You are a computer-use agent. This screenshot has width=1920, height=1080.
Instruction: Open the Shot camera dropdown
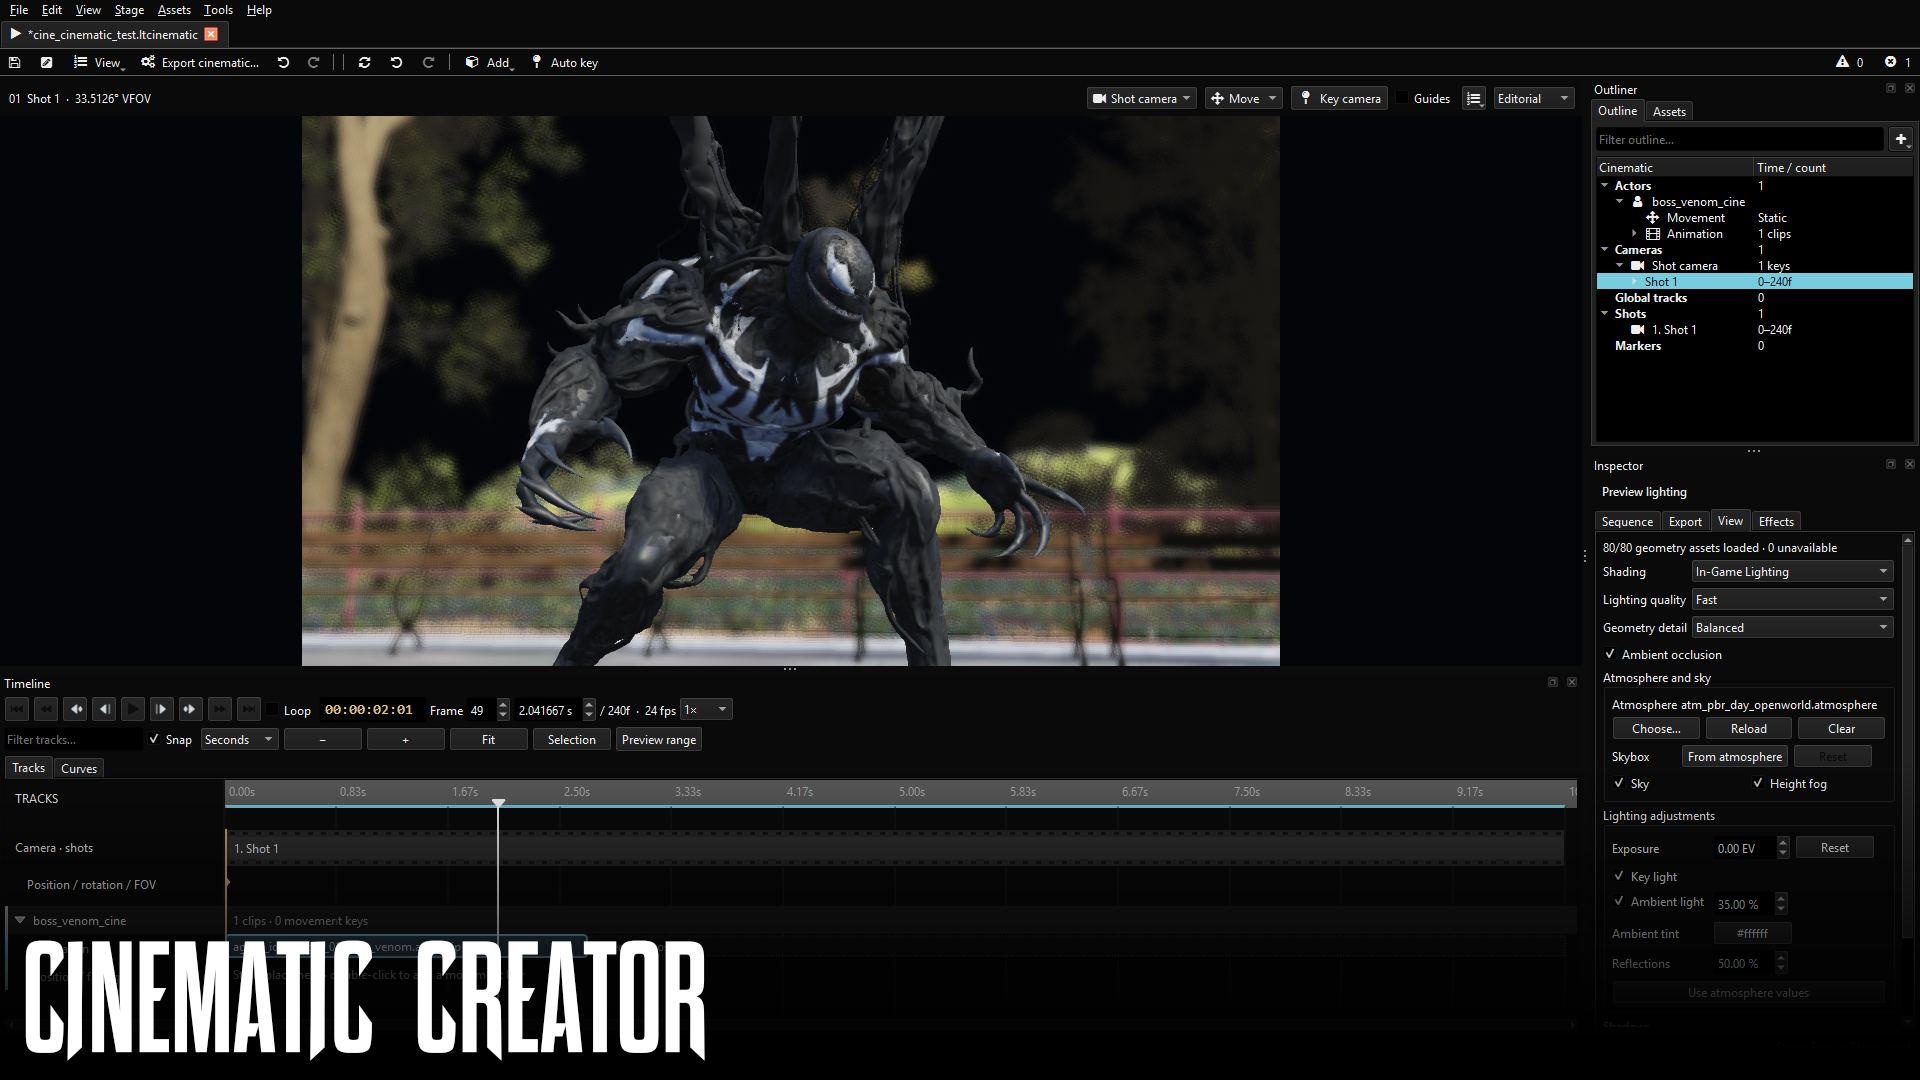click(1141, 98)
